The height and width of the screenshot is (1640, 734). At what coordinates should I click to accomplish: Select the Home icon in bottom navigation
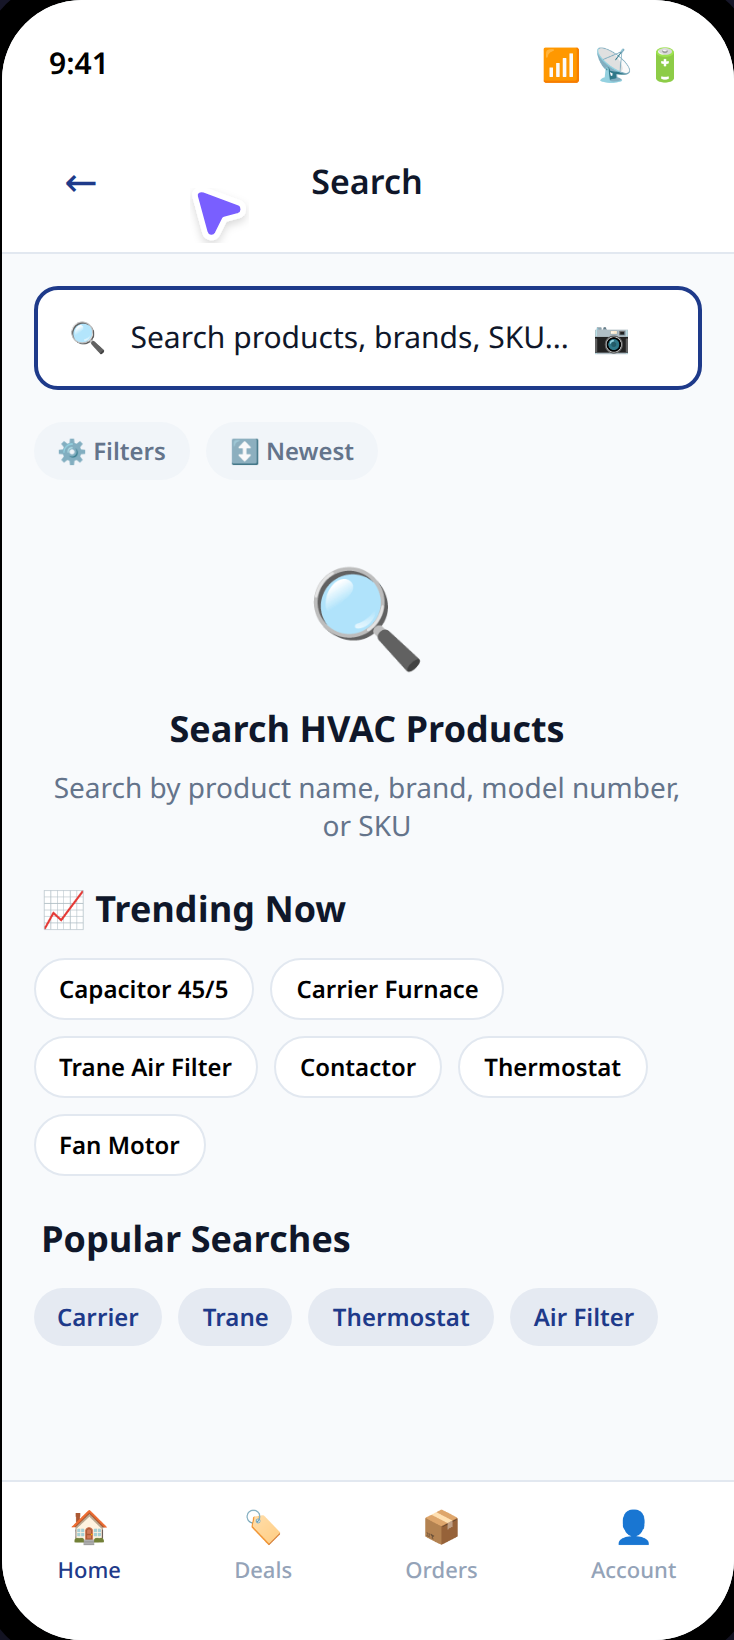click(88, 1527)
